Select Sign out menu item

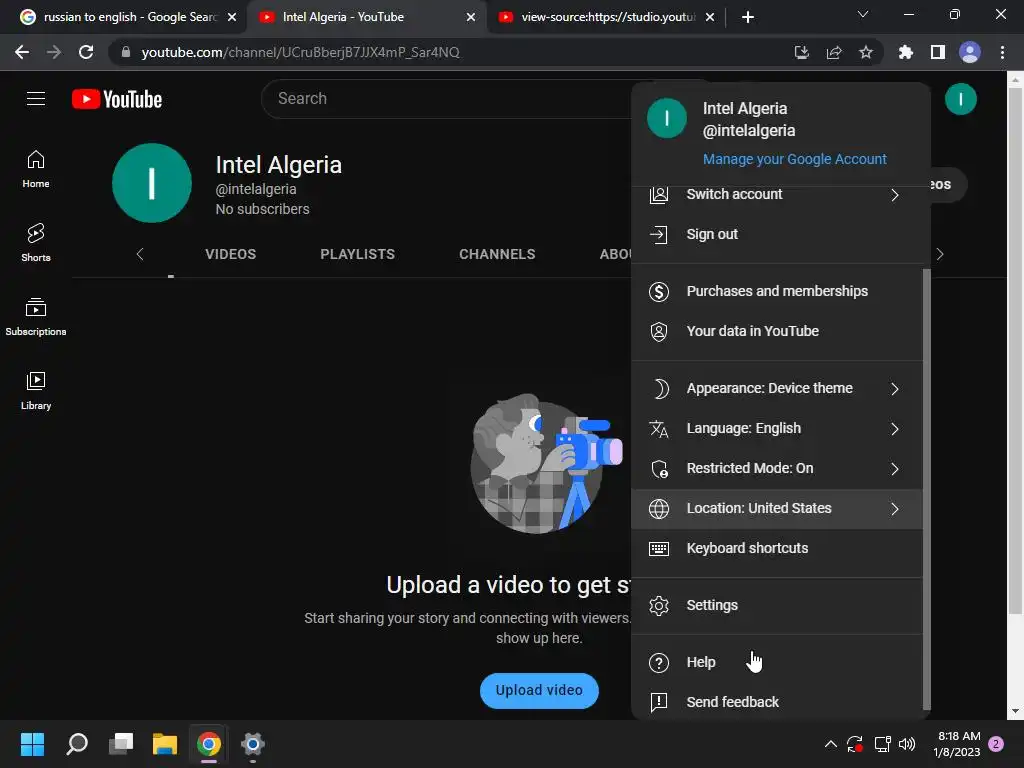click(x=776, y=234)
